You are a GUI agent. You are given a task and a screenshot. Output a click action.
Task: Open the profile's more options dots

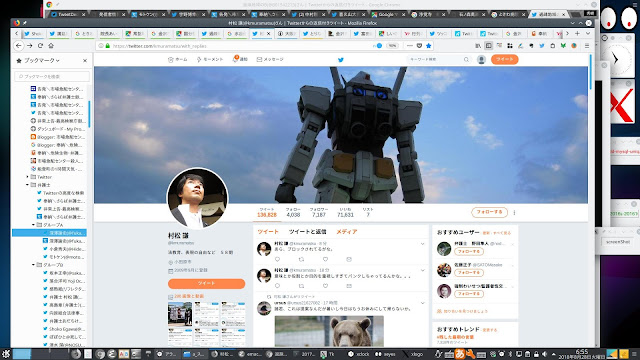click(x=514, y=212)
